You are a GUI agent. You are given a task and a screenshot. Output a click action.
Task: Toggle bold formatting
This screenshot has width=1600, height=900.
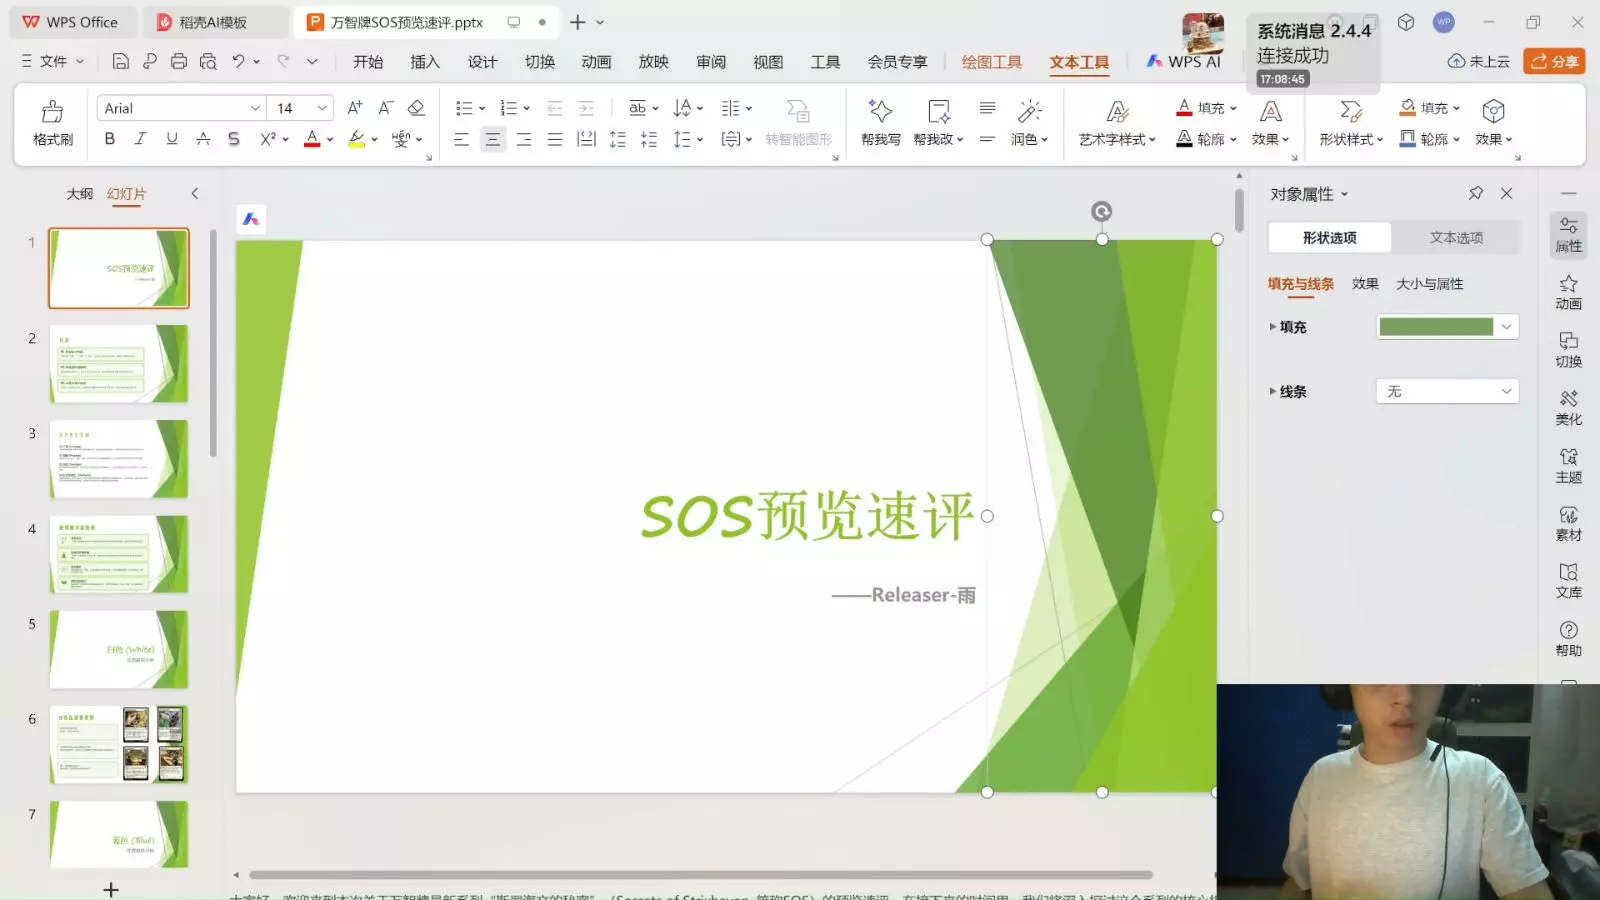point(110,139)
